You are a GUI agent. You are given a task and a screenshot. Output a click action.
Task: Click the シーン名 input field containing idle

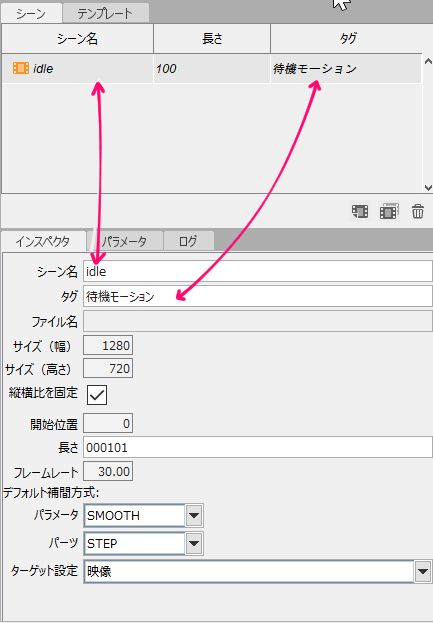click(x=257, y=271)
